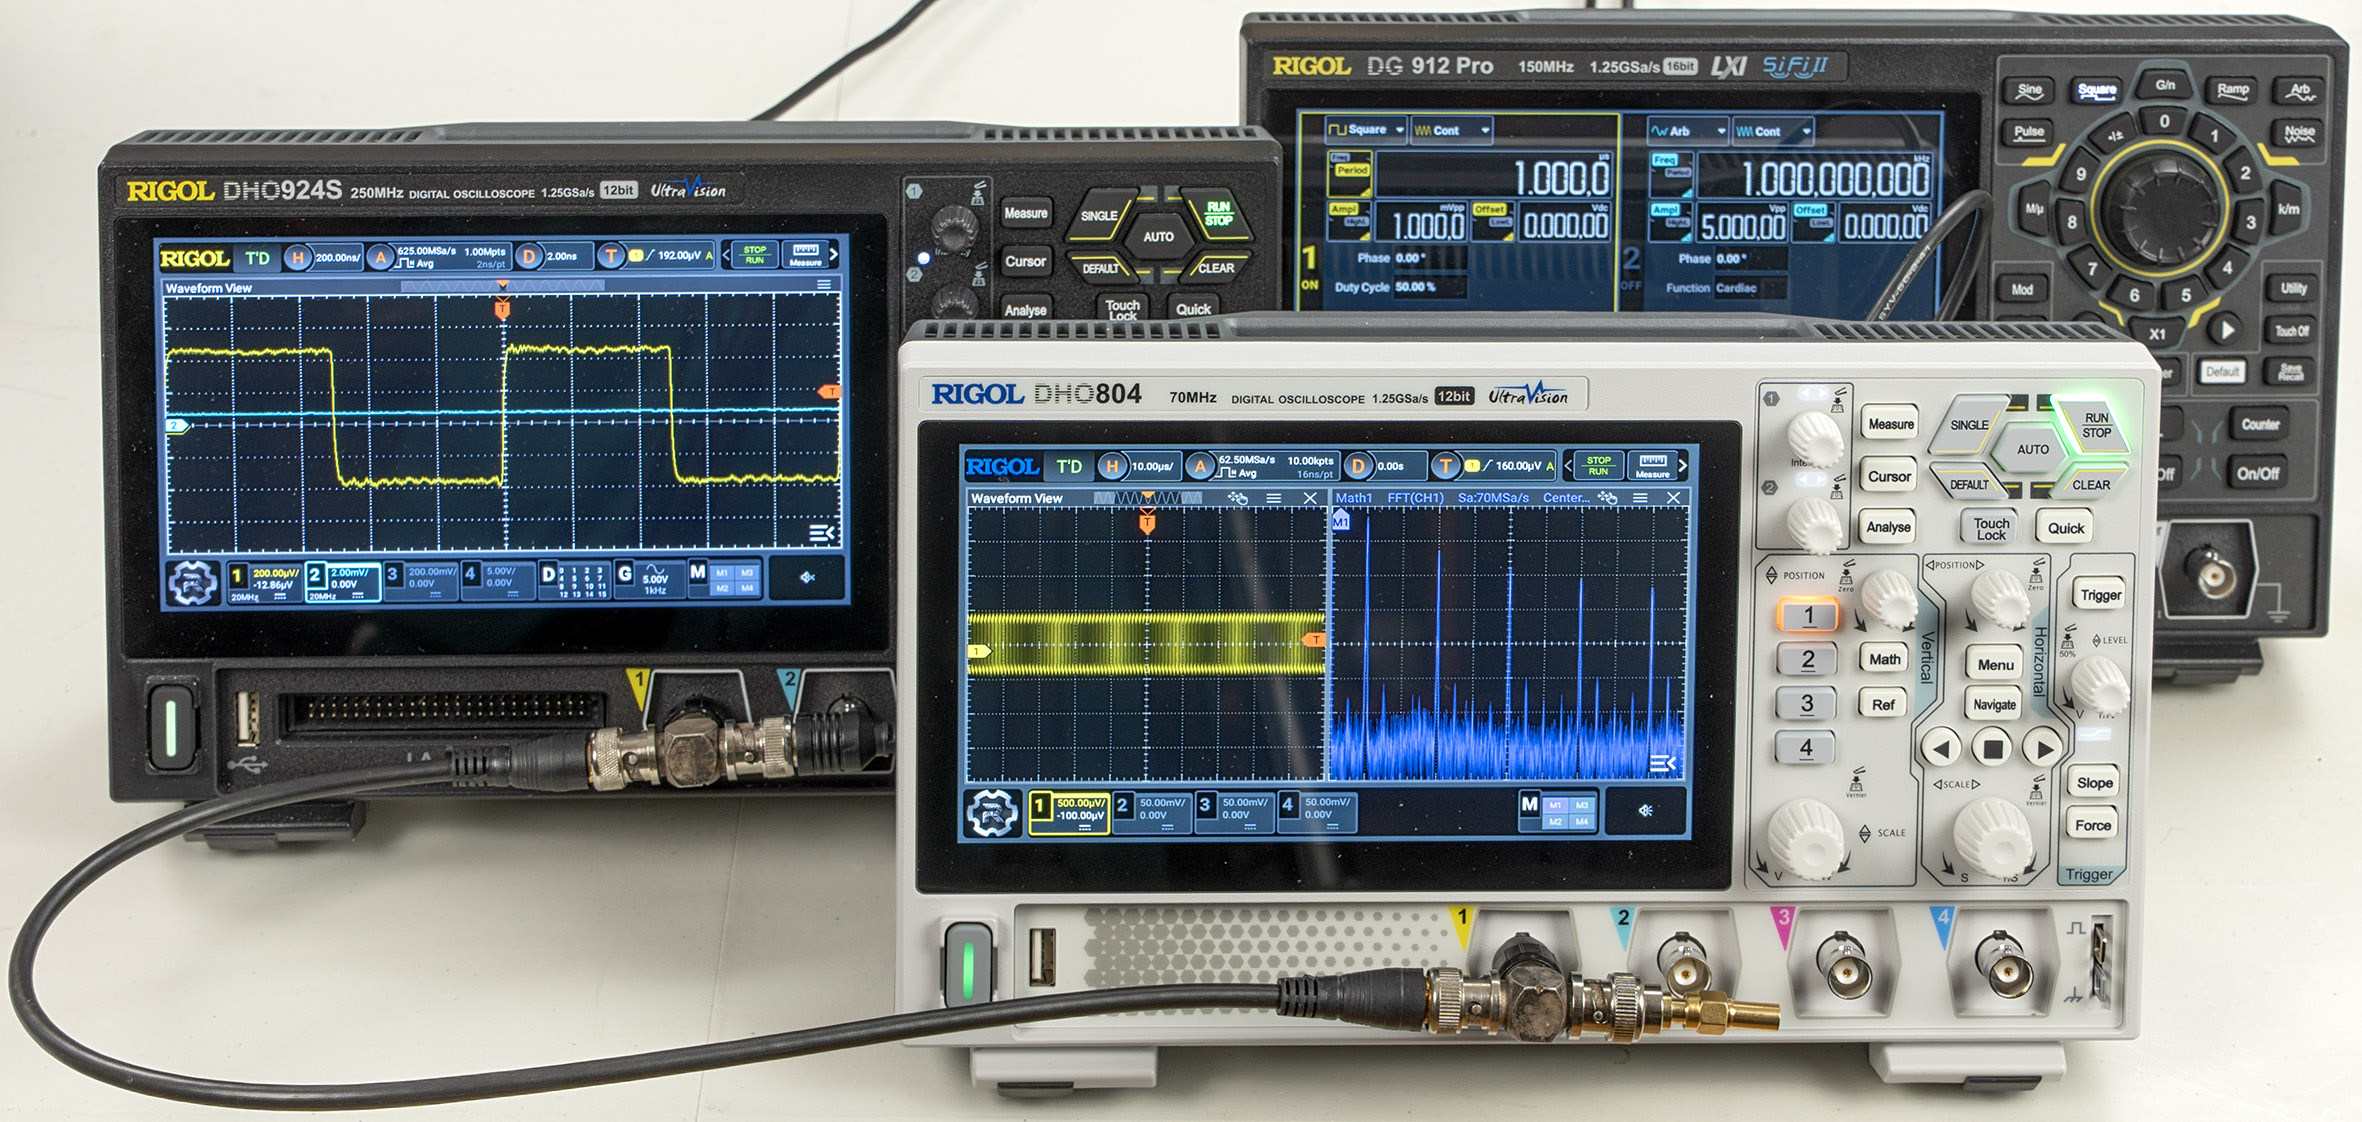
Task: Select the Waveform View title on DHO804
Action: (1016, 498)
